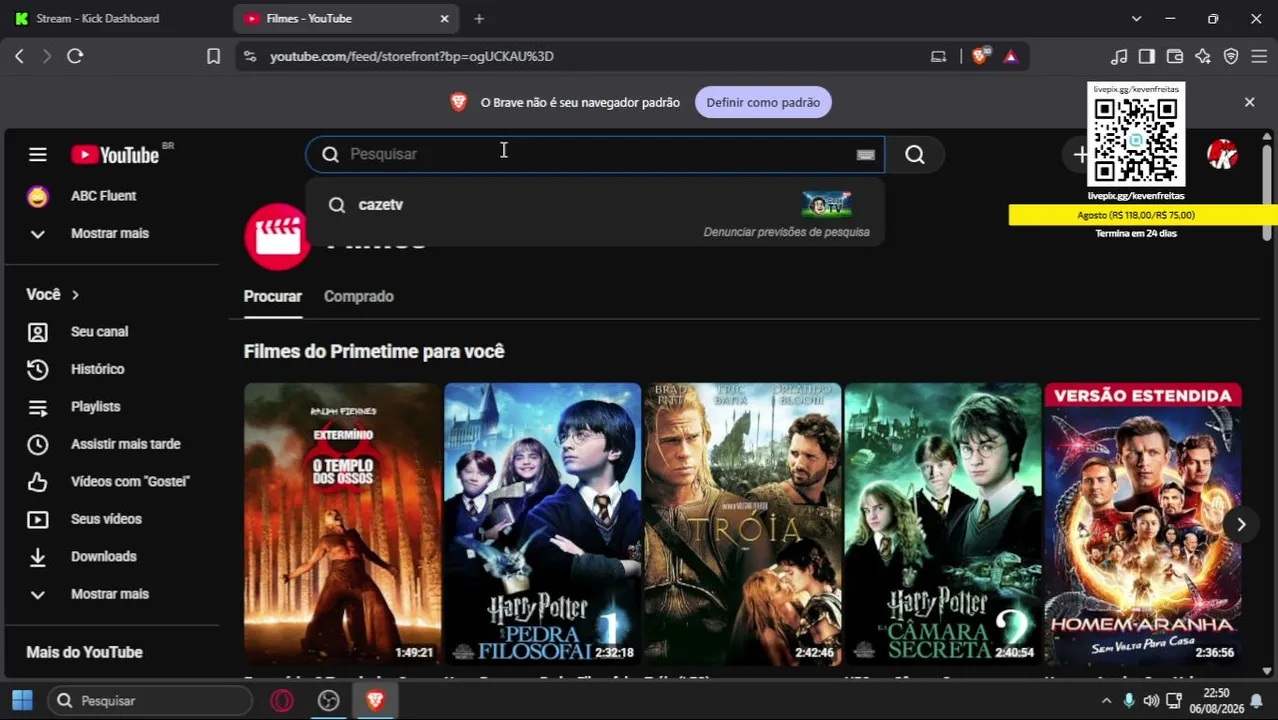This screenshot has height=720, width=1278.
Task: Open the Você section chevron
Action: tap(75, 295)
